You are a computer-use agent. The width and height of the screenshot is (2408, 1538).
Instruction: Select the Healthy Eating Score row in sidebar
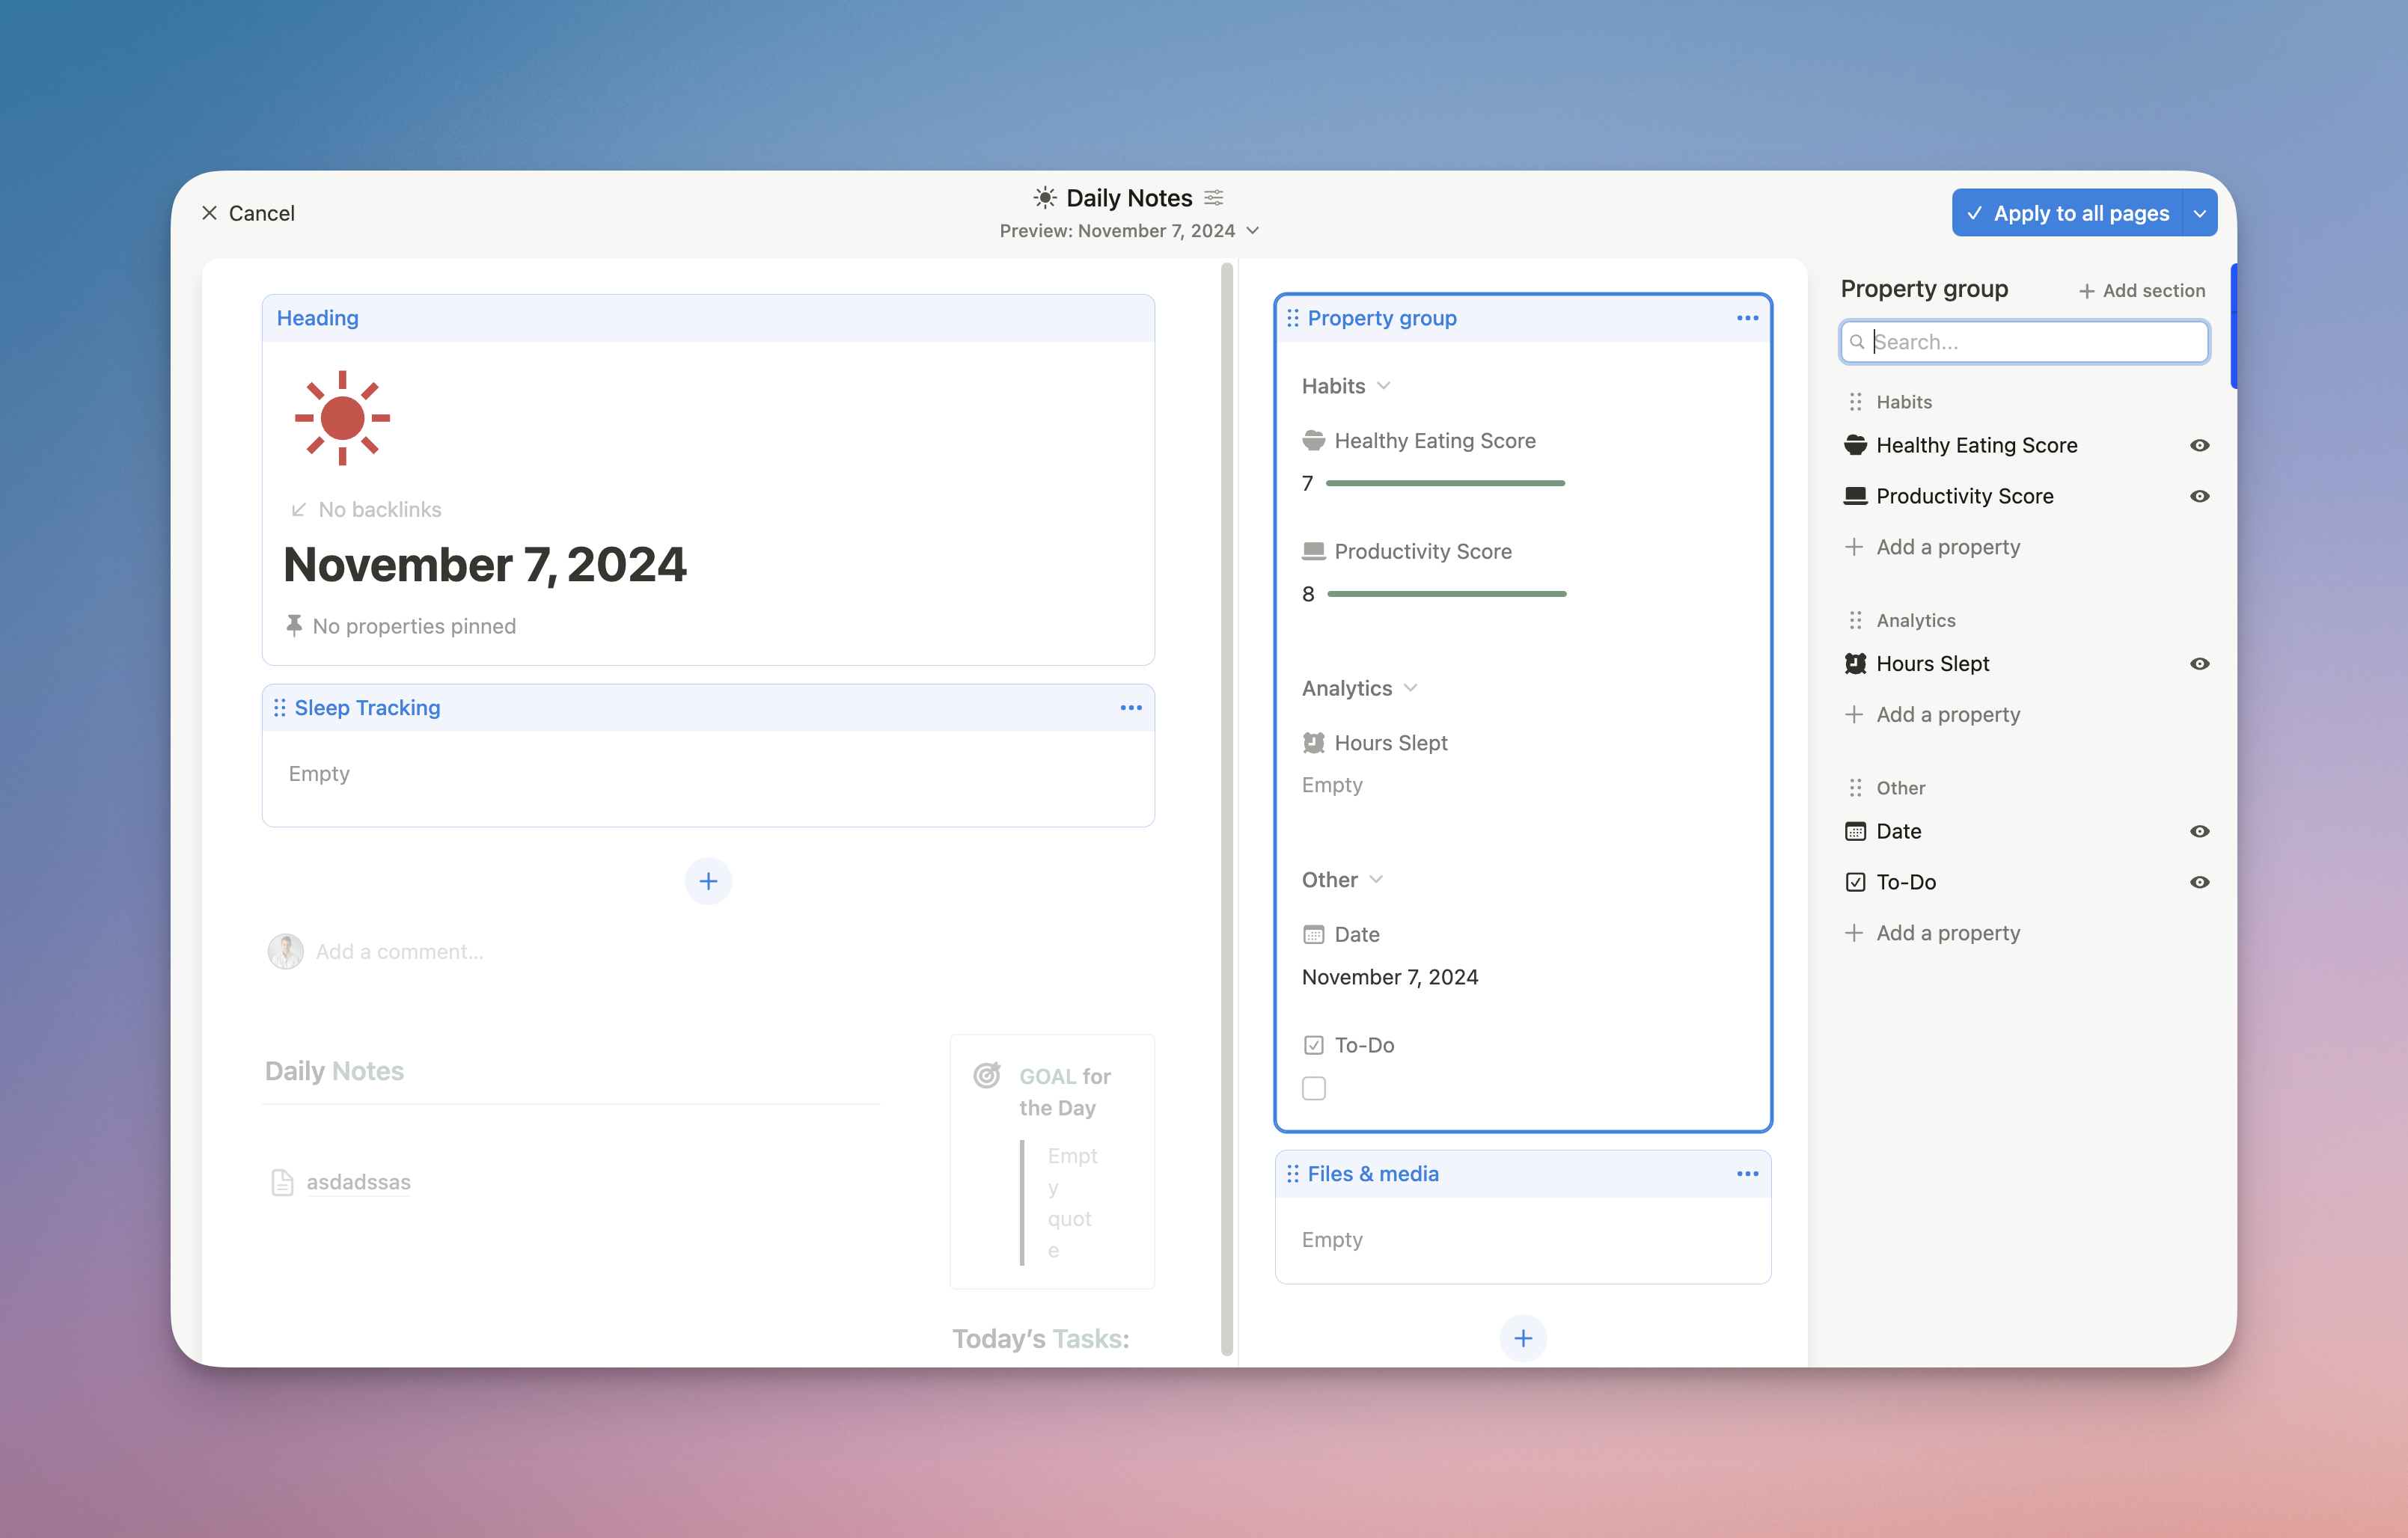click(x=2026, y=445)
